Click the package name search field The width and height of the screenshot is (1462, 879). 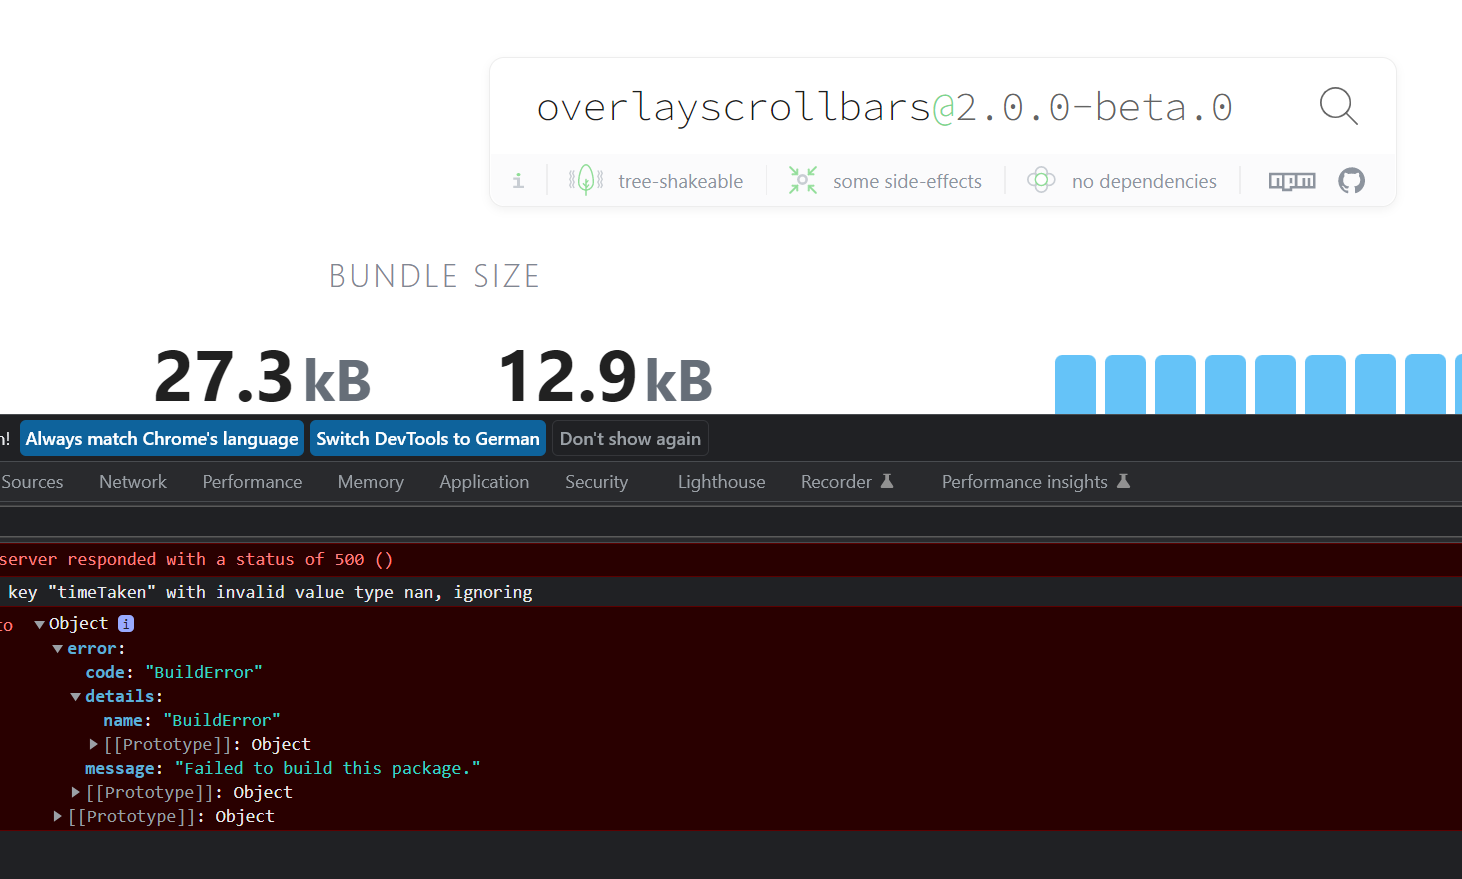[x=884, y=105]
